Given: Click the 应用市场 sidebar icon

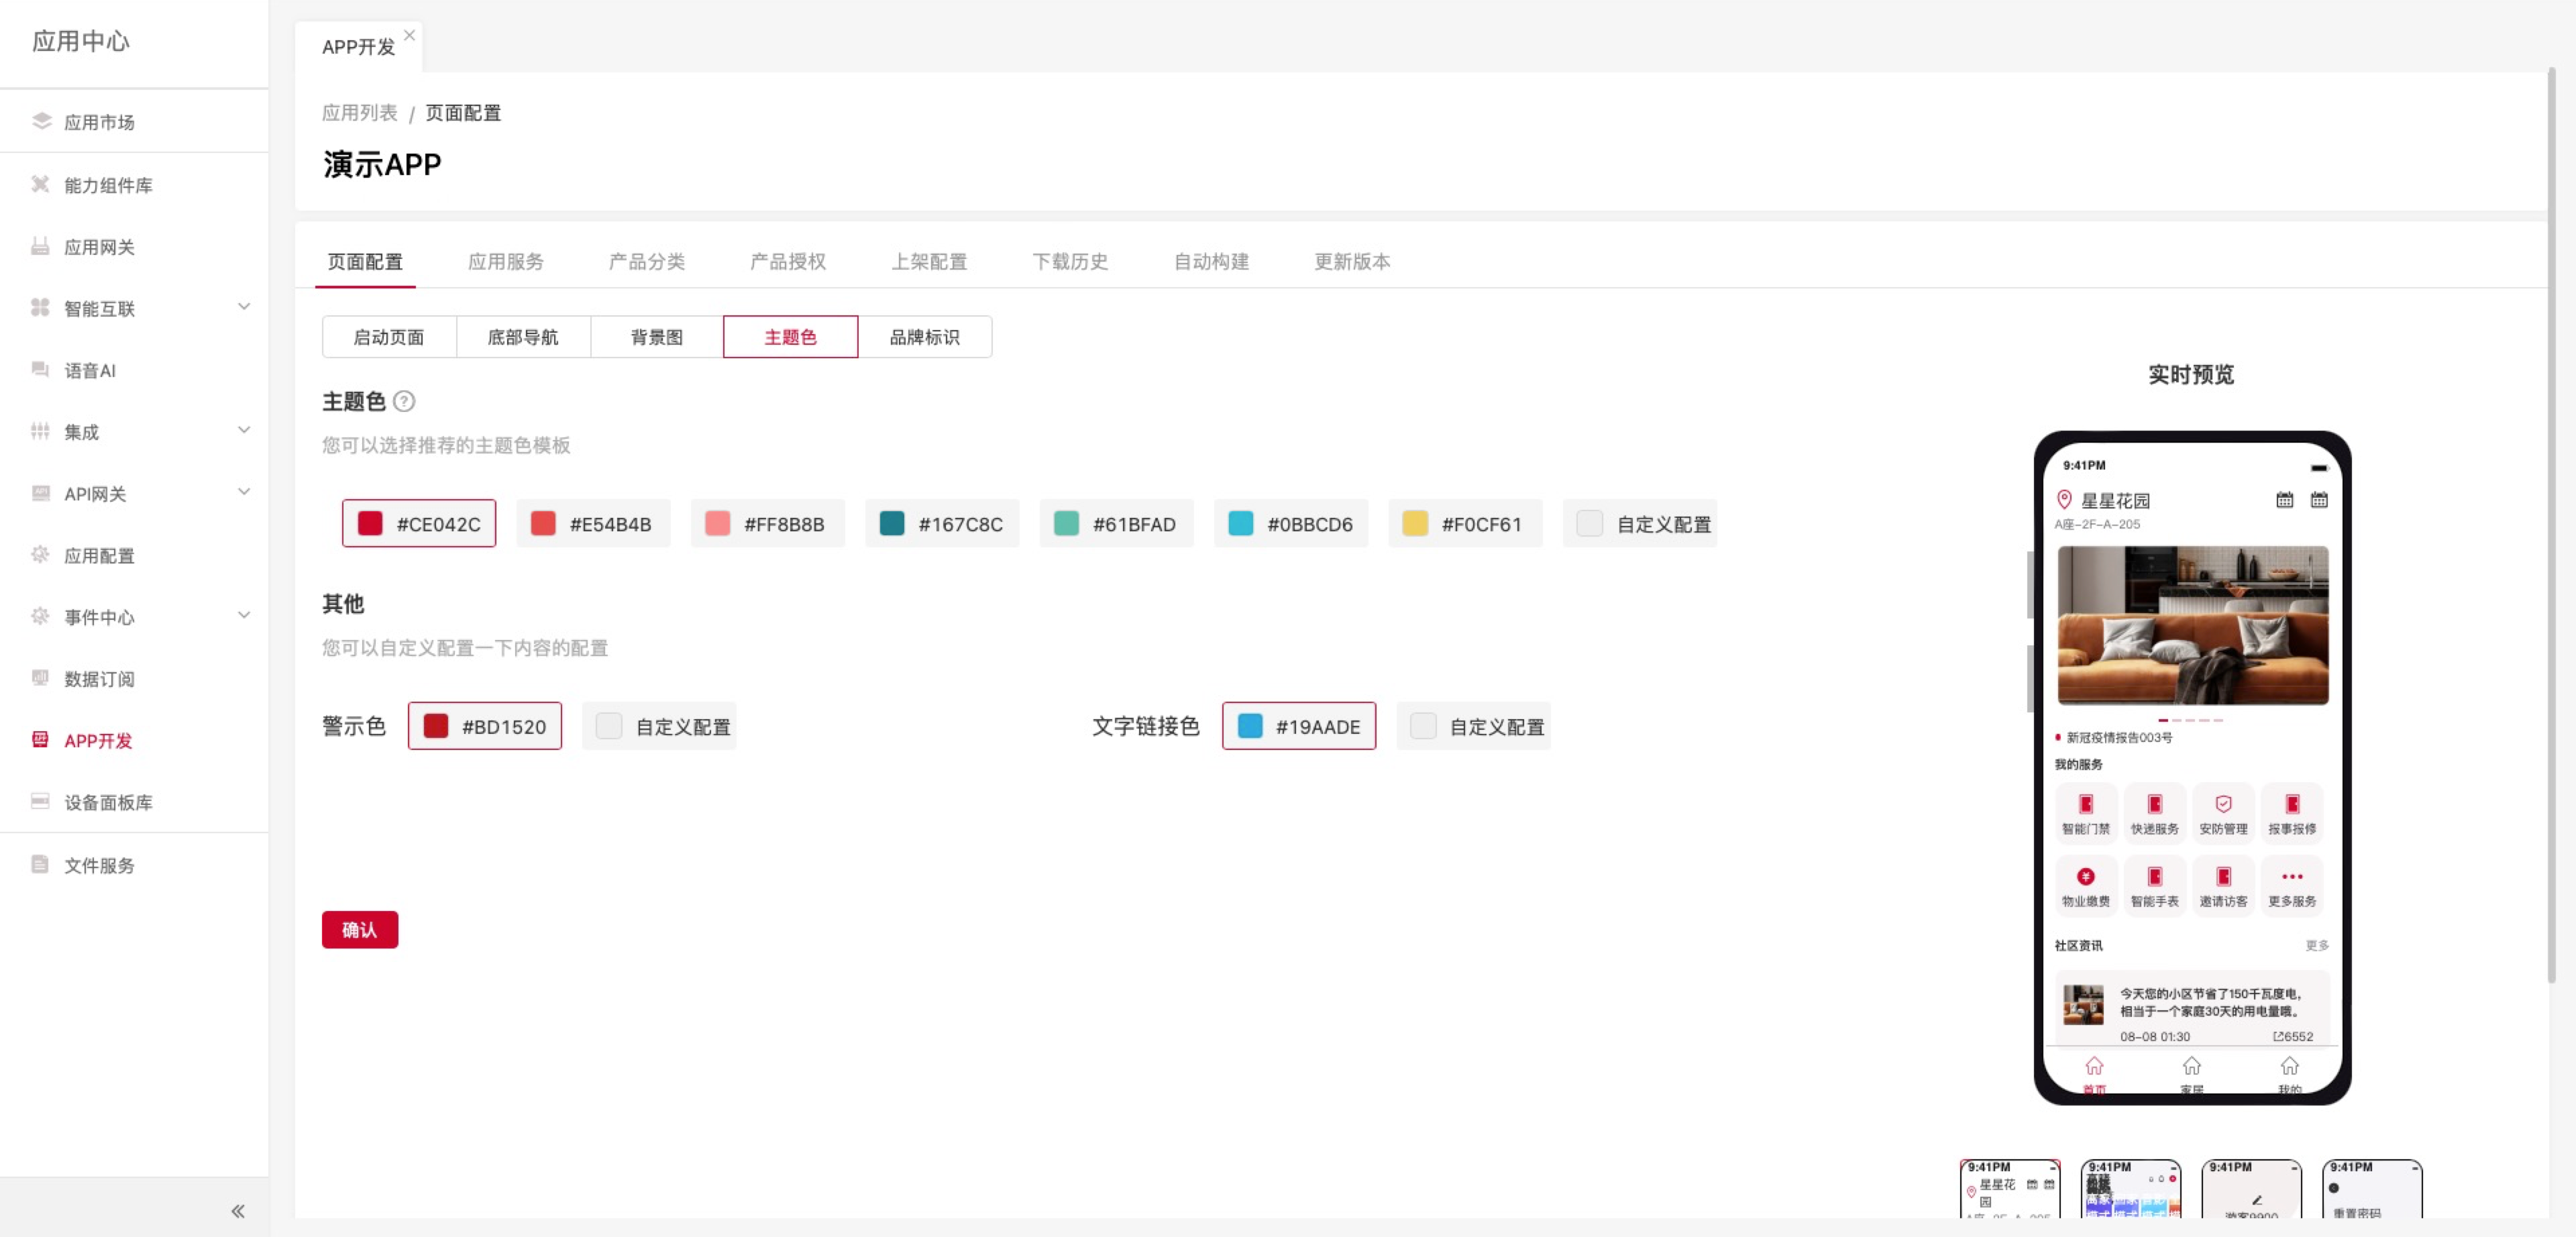Looking at the screenshot, I should point(41,121).
